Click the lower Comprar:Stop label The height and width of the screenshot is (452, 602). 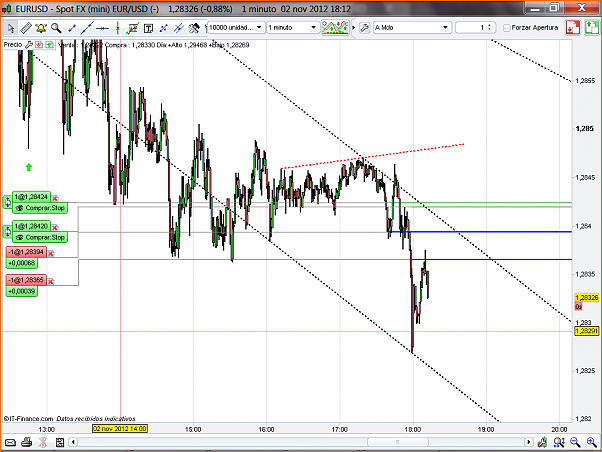(40, 237)
